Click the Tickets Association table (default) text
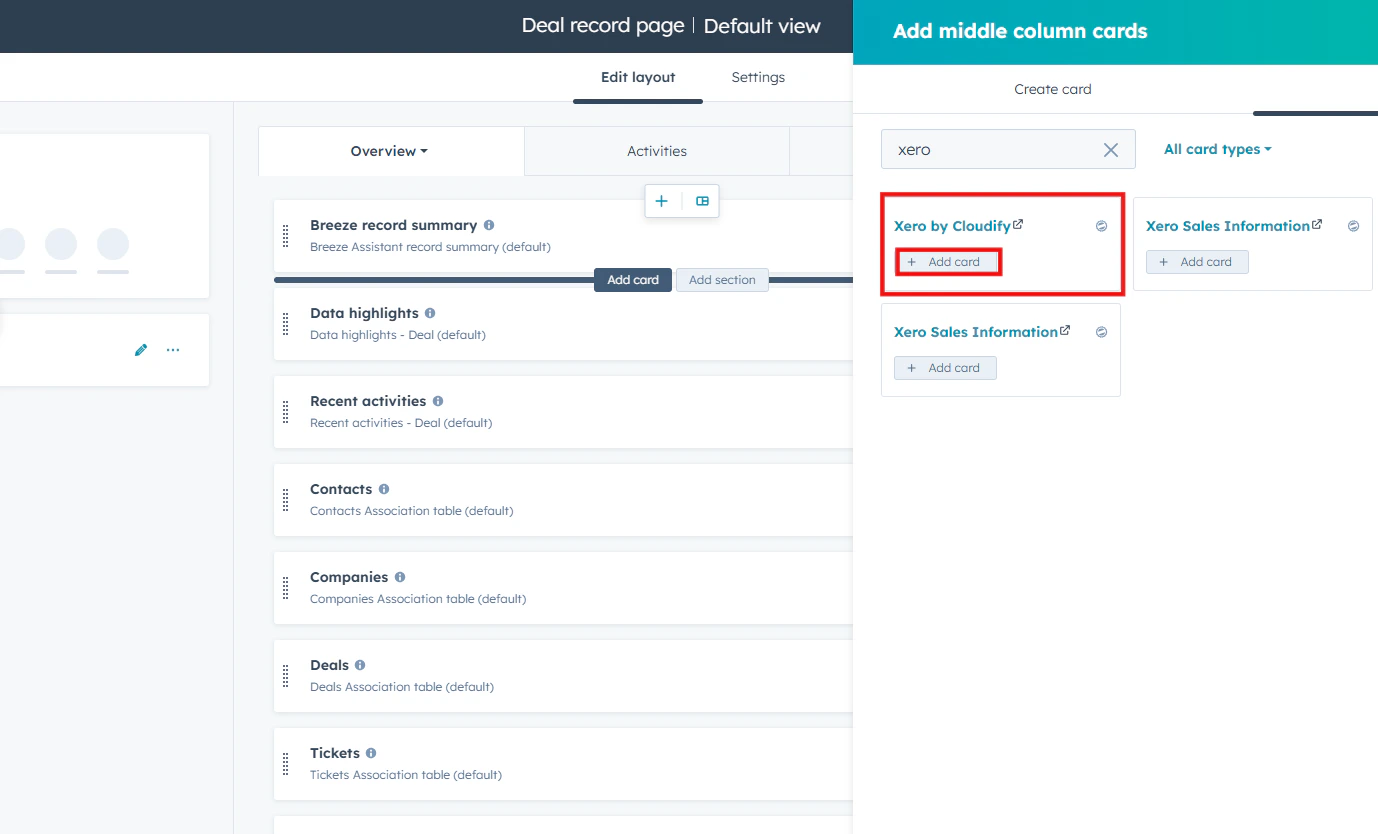The width and height of the screenshot is (1378, 834). tap(406, 775)
